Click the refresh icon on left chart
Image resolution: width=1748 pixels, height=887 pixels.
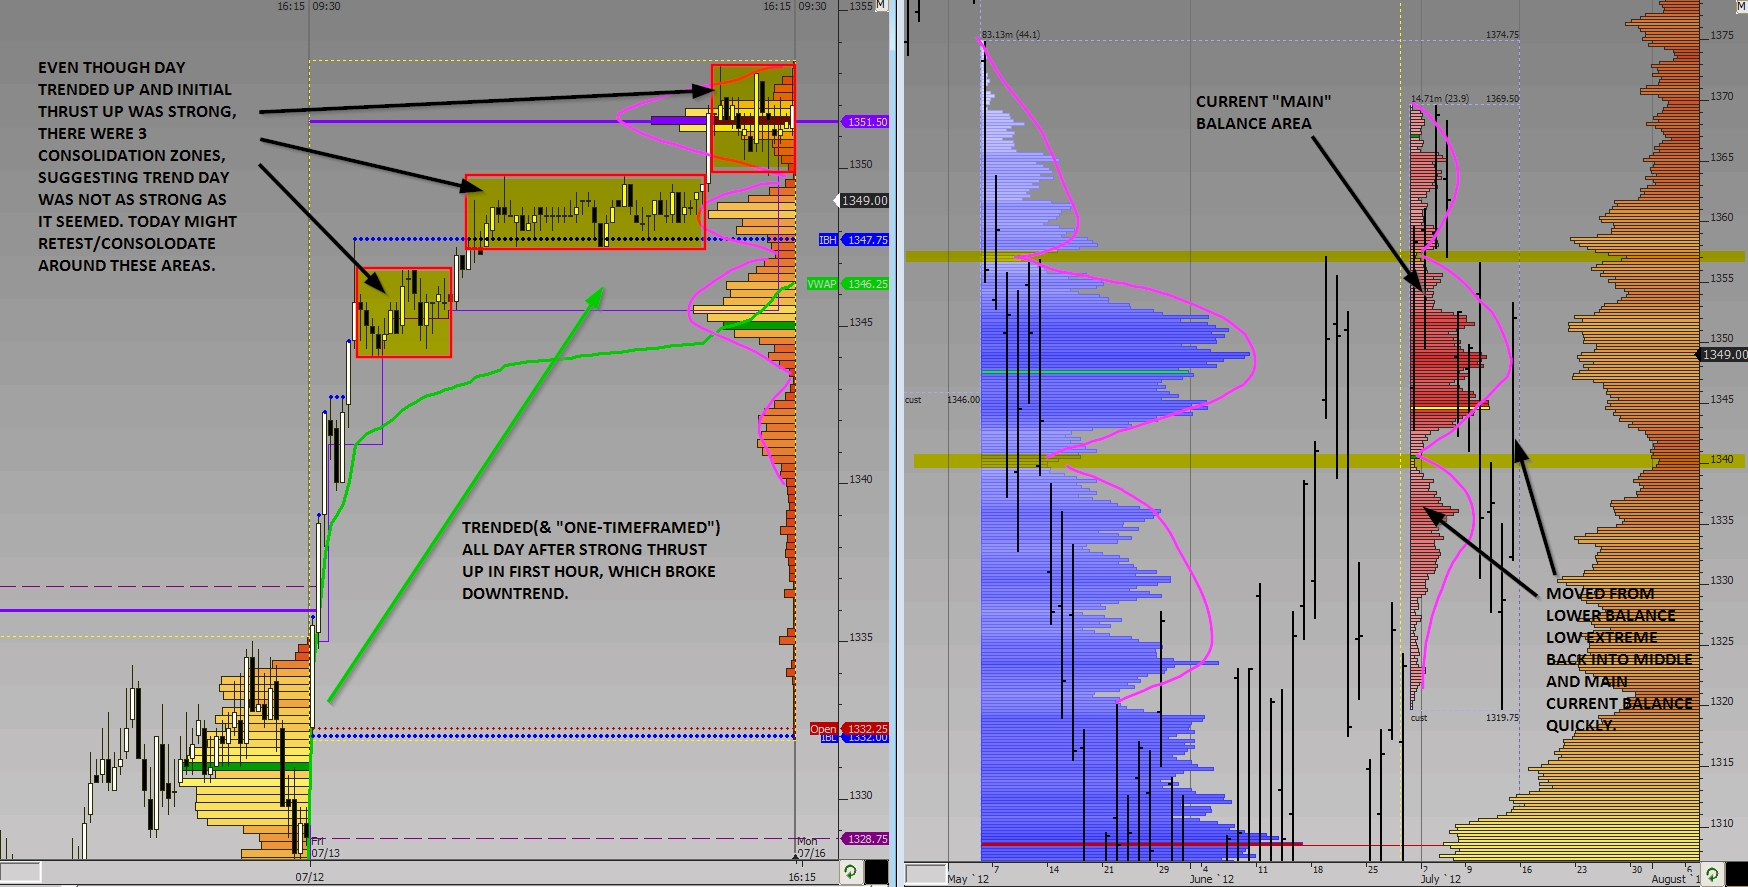tap(850, 872)
